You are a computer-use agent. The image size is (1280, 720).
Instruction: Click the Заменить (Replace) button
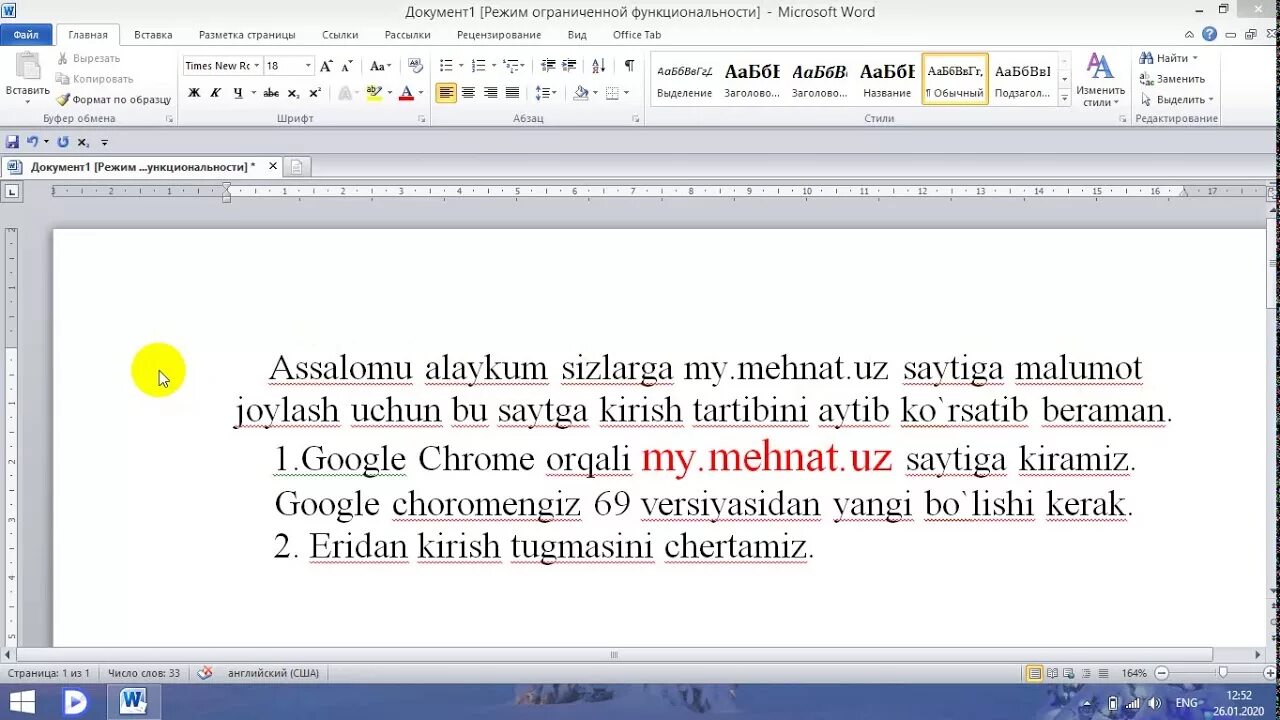[1173, 79]
